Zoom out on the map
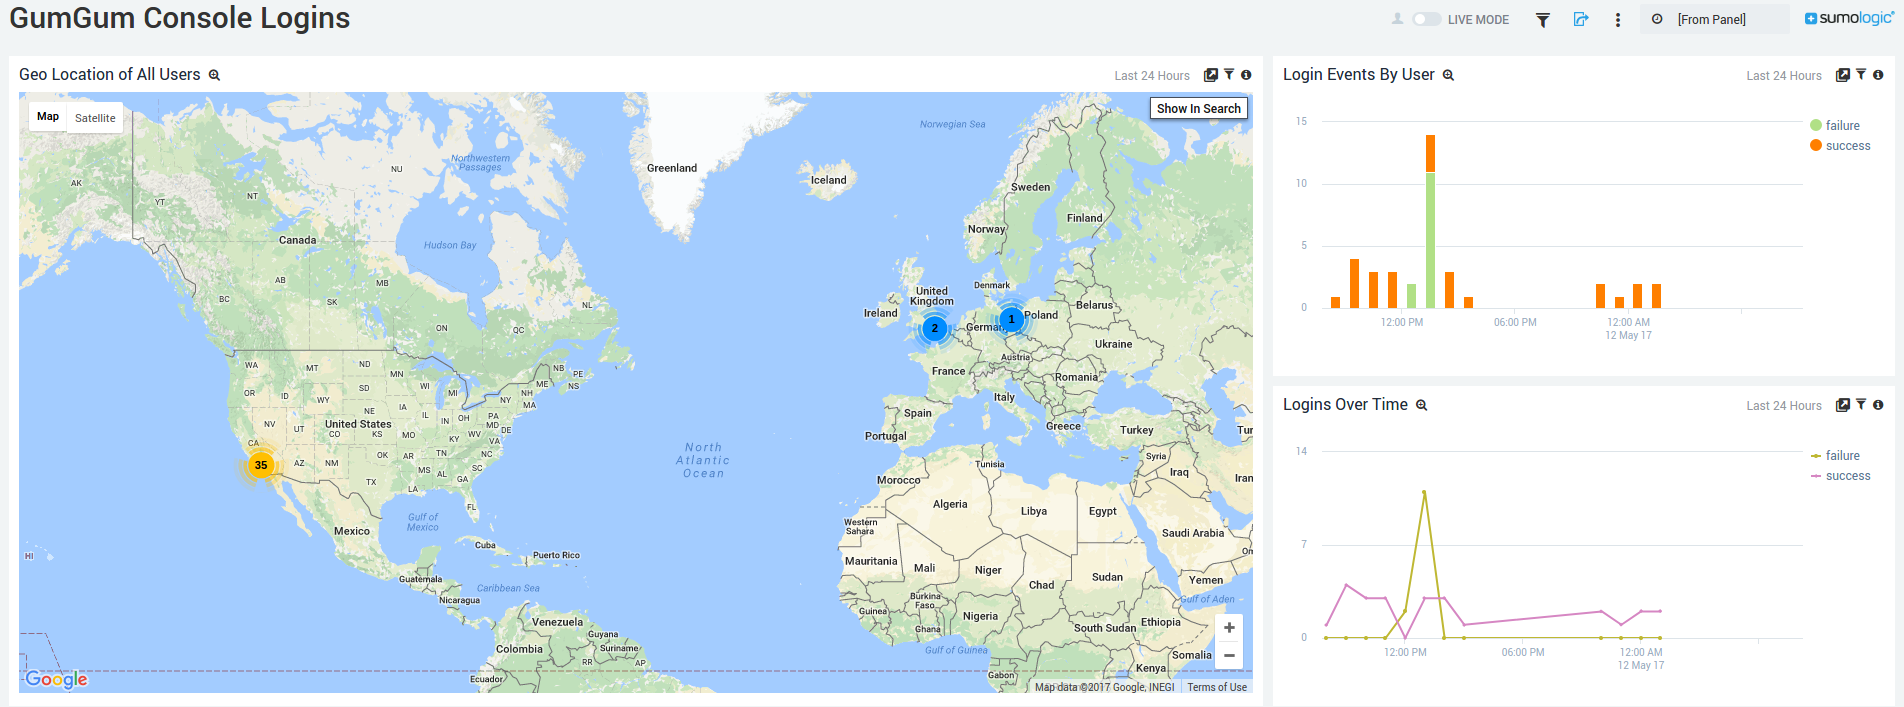1904x707 pixels. coord(1229,656)
